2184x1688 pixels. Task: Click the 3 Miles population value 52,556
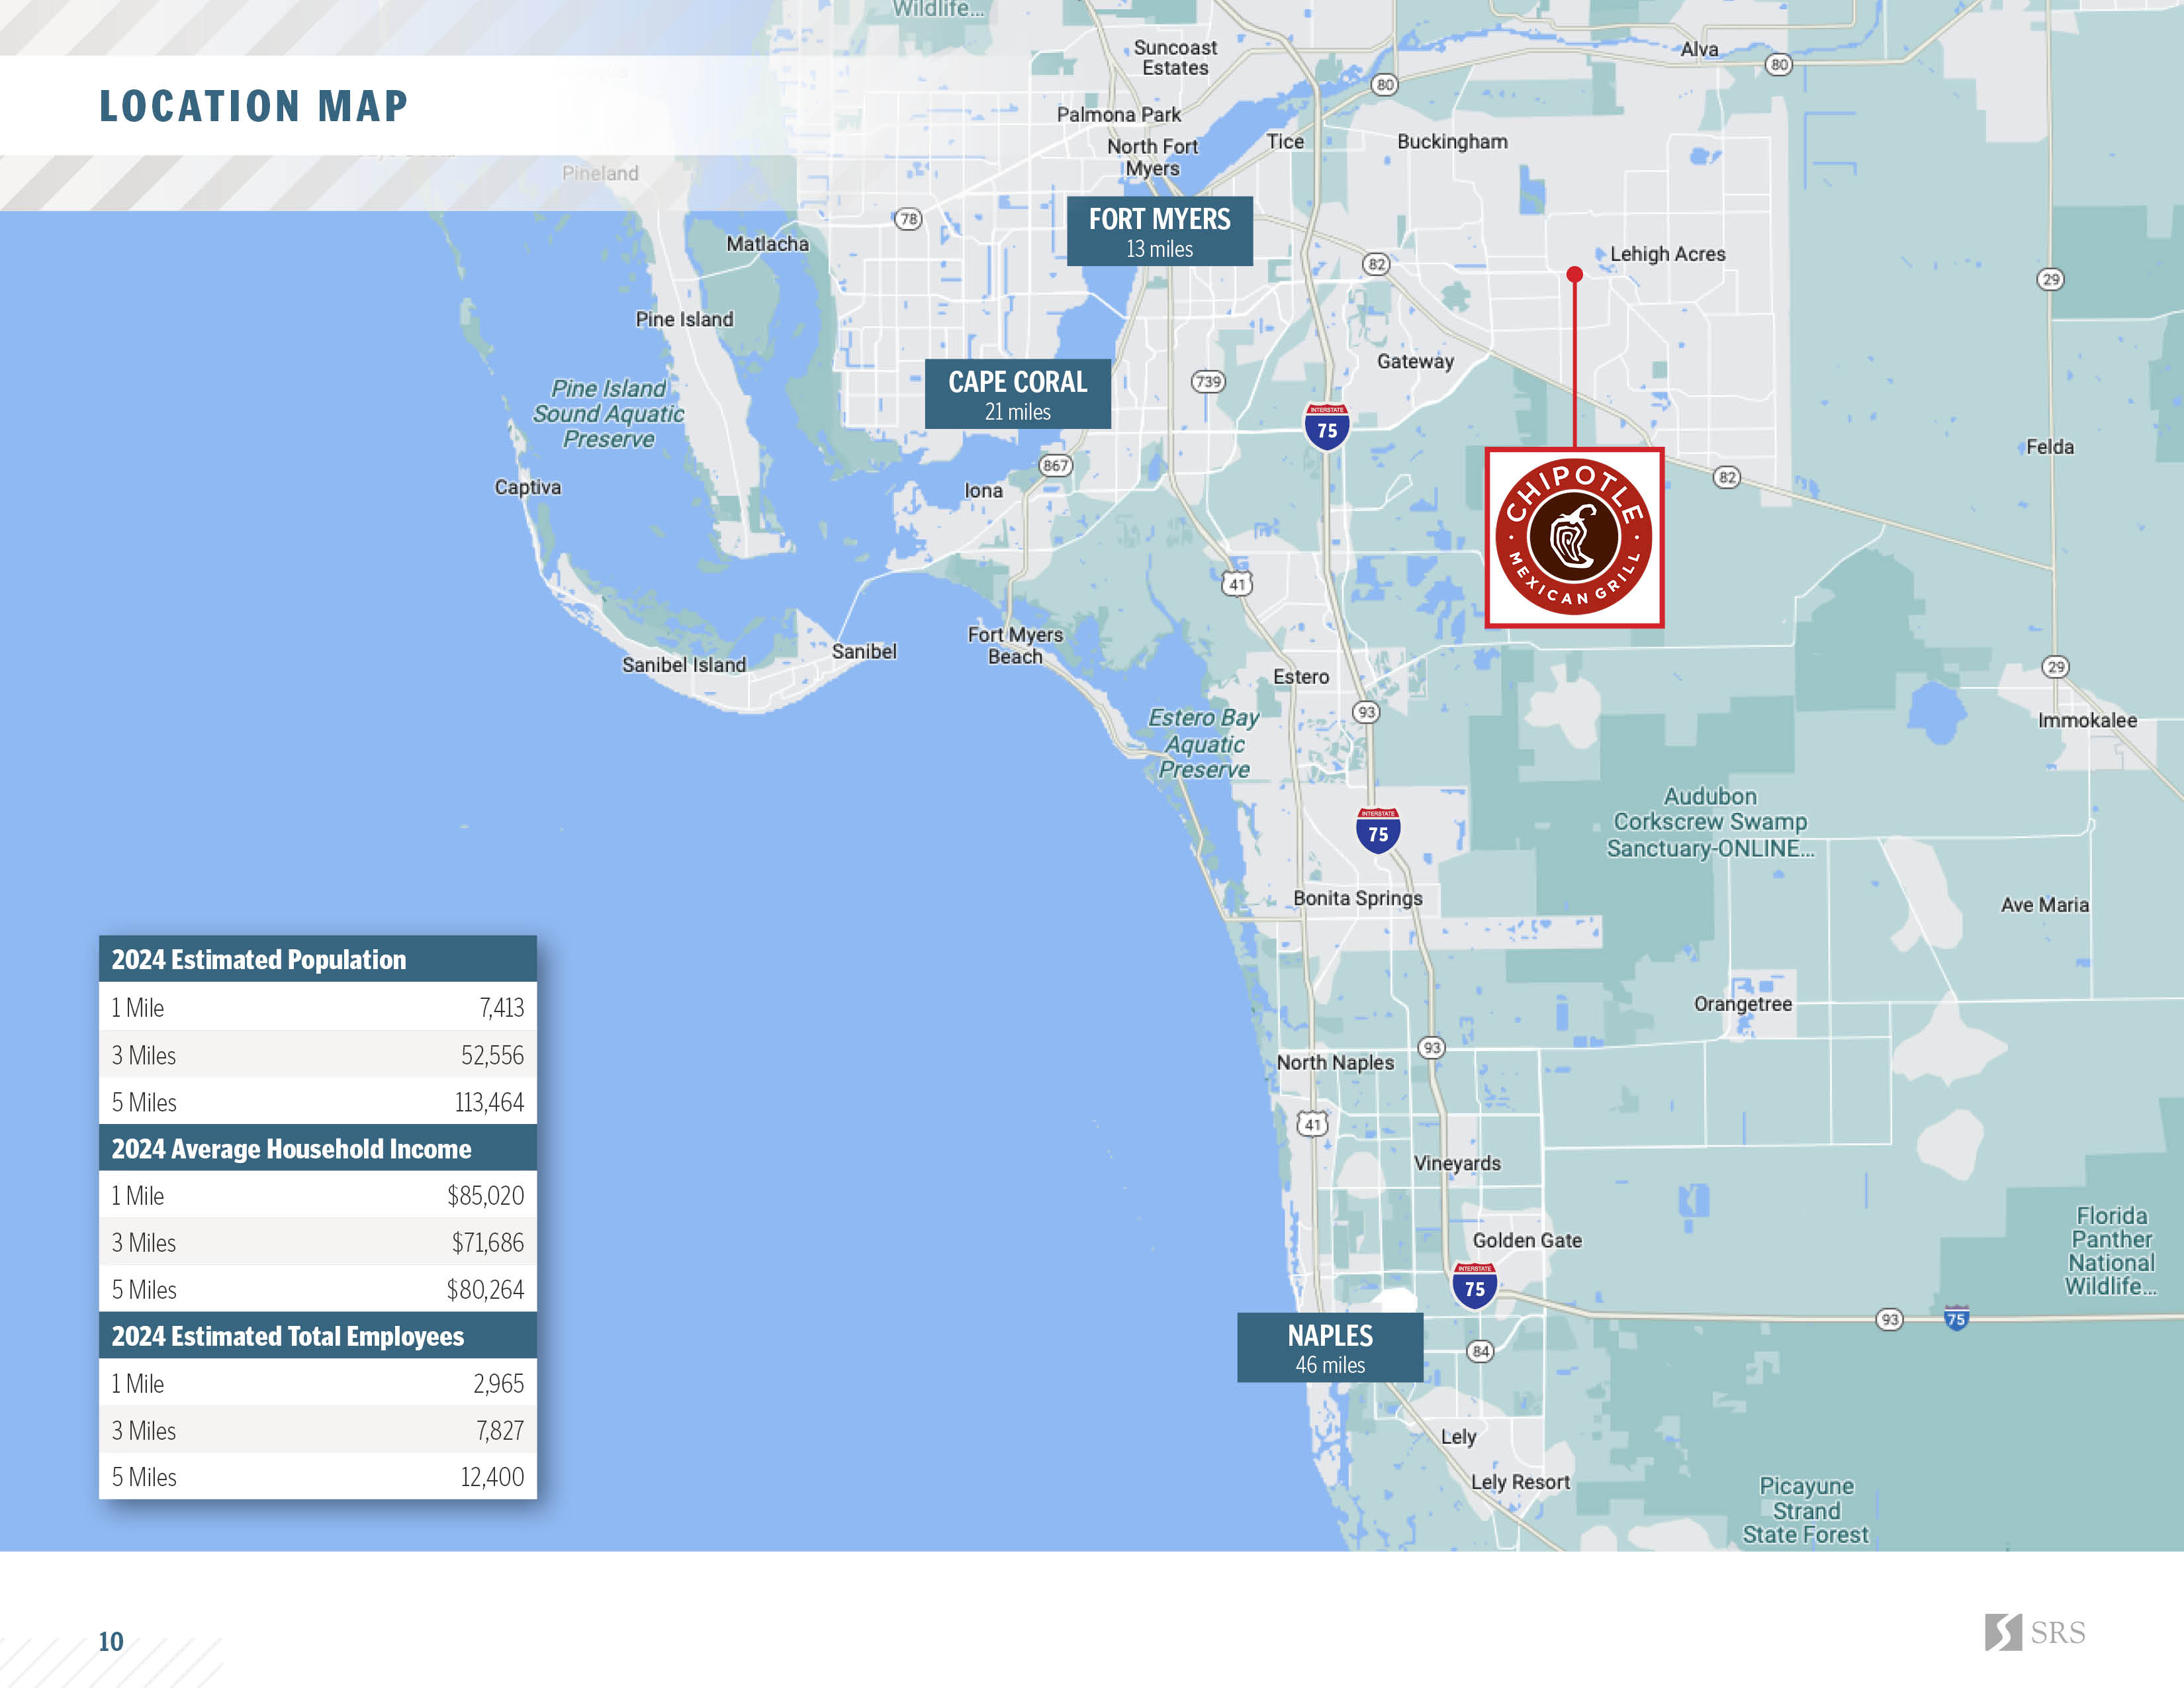pyautogui.click(x=492, y=1055)
